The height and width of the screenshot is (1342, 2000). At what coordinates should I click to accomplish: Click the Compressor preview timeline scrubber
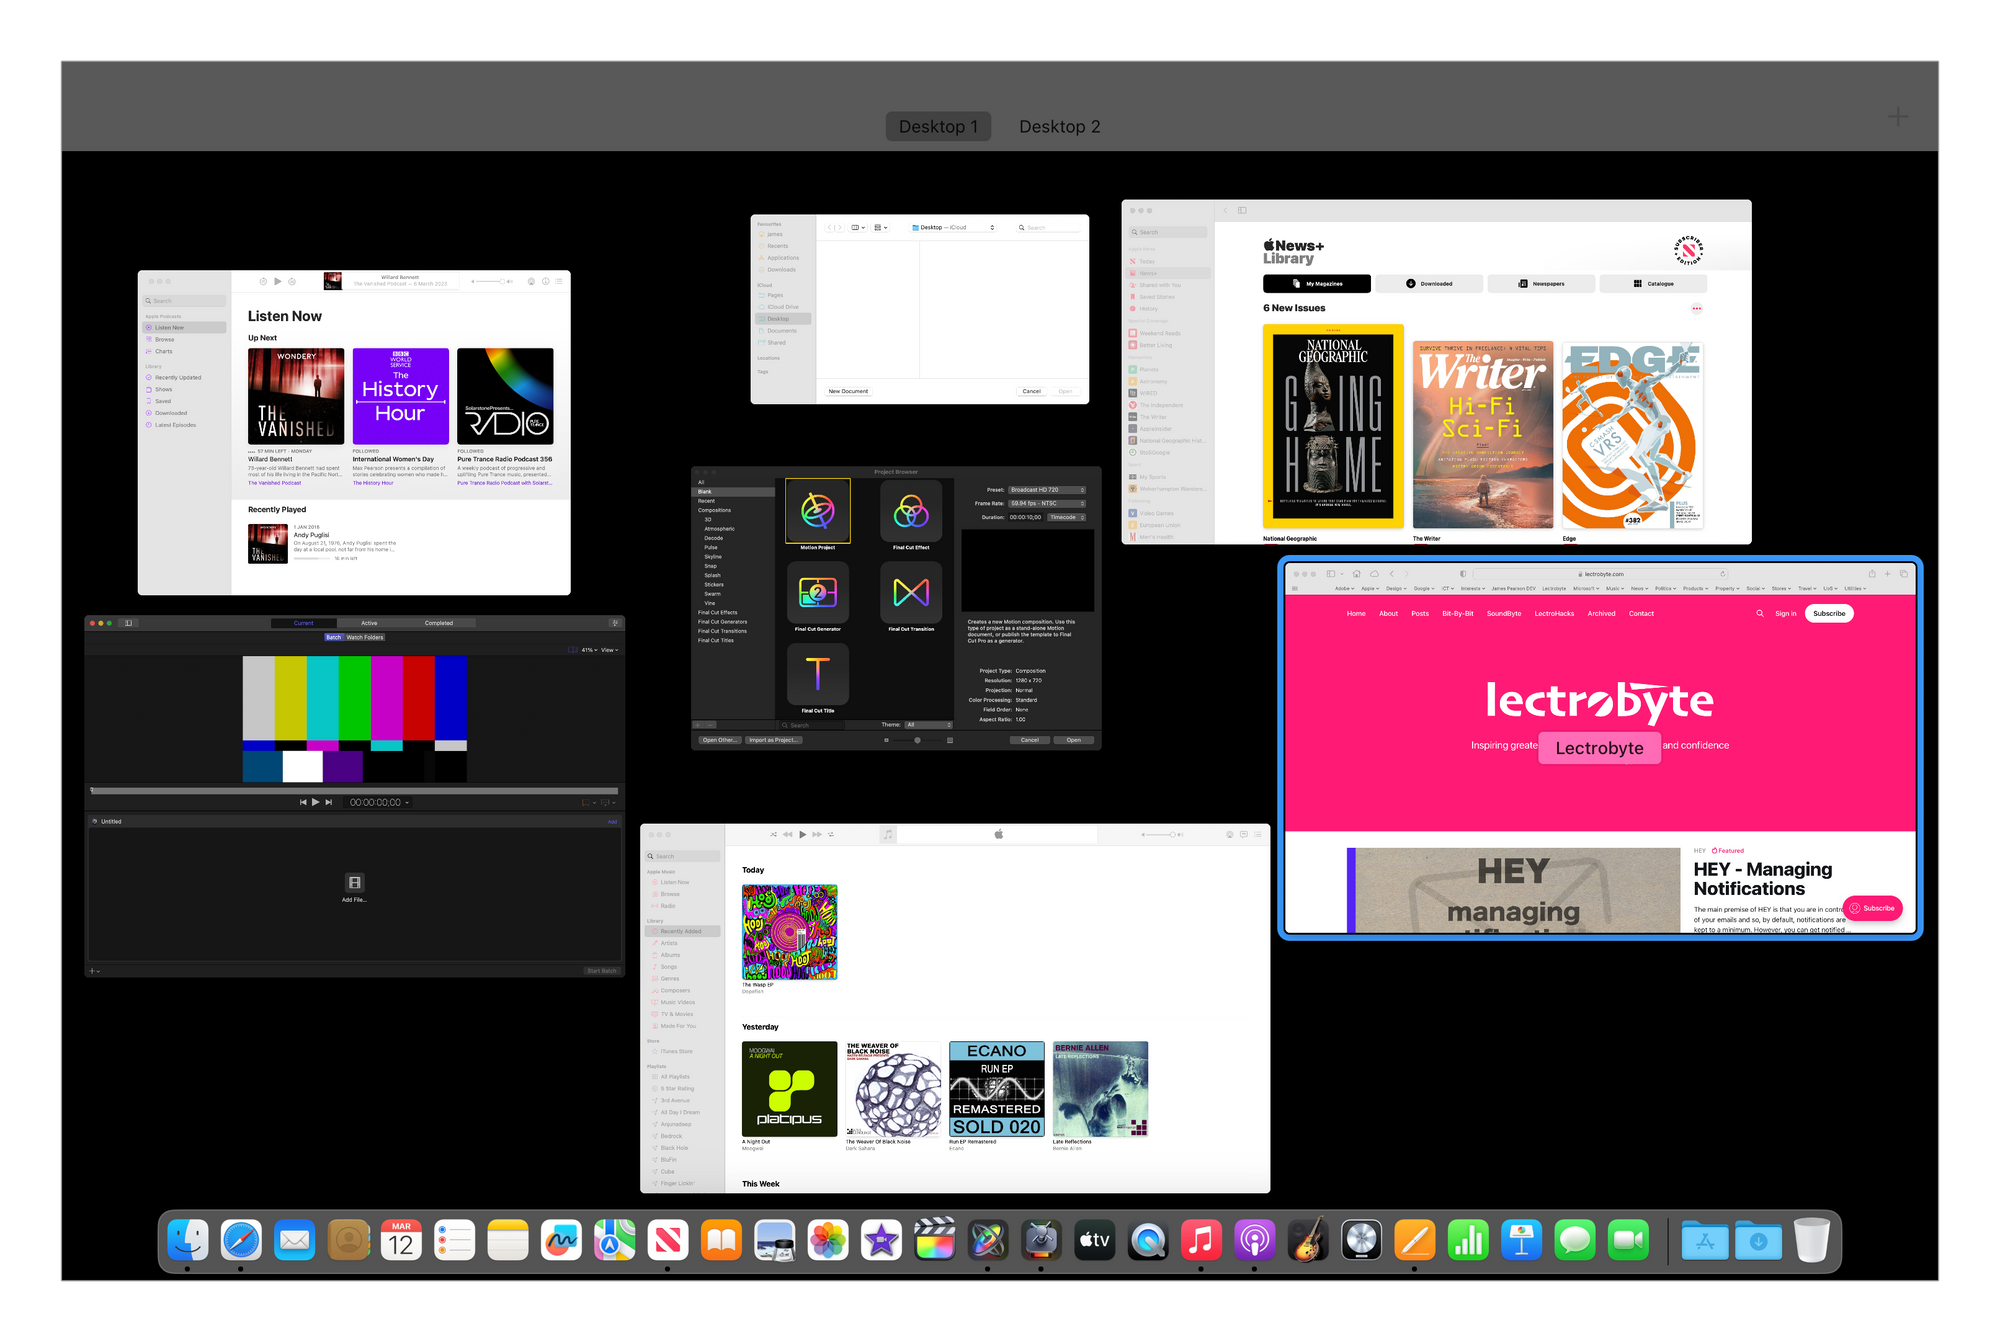[354, 790]
